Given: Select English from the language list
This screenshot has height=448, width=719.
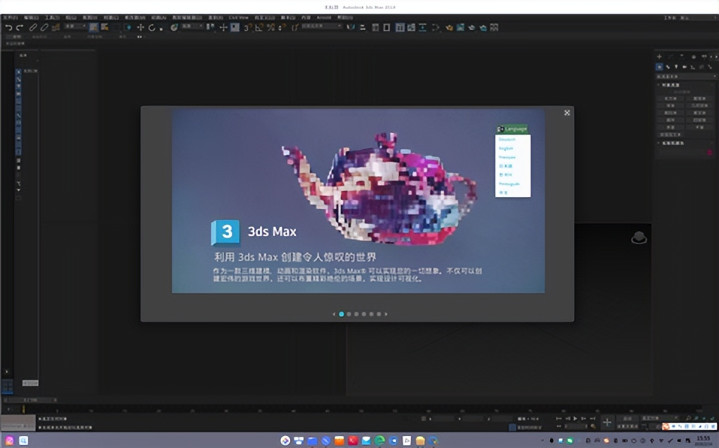Looking at the screenshot, I should [506, 148].
